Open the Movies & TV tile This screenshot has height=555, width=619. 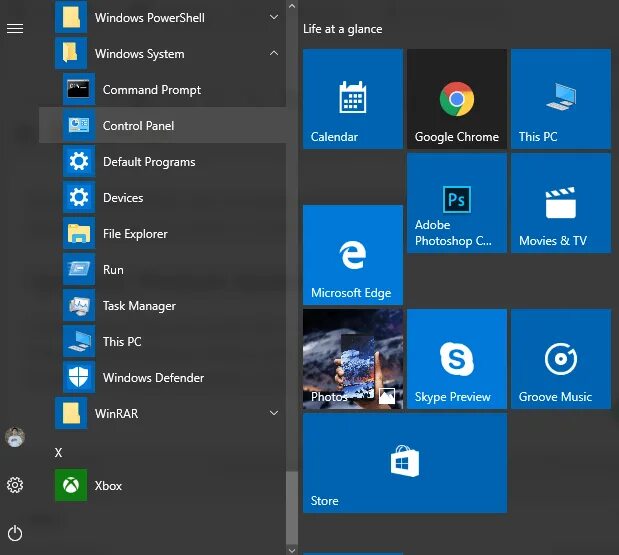click(561, 203)
